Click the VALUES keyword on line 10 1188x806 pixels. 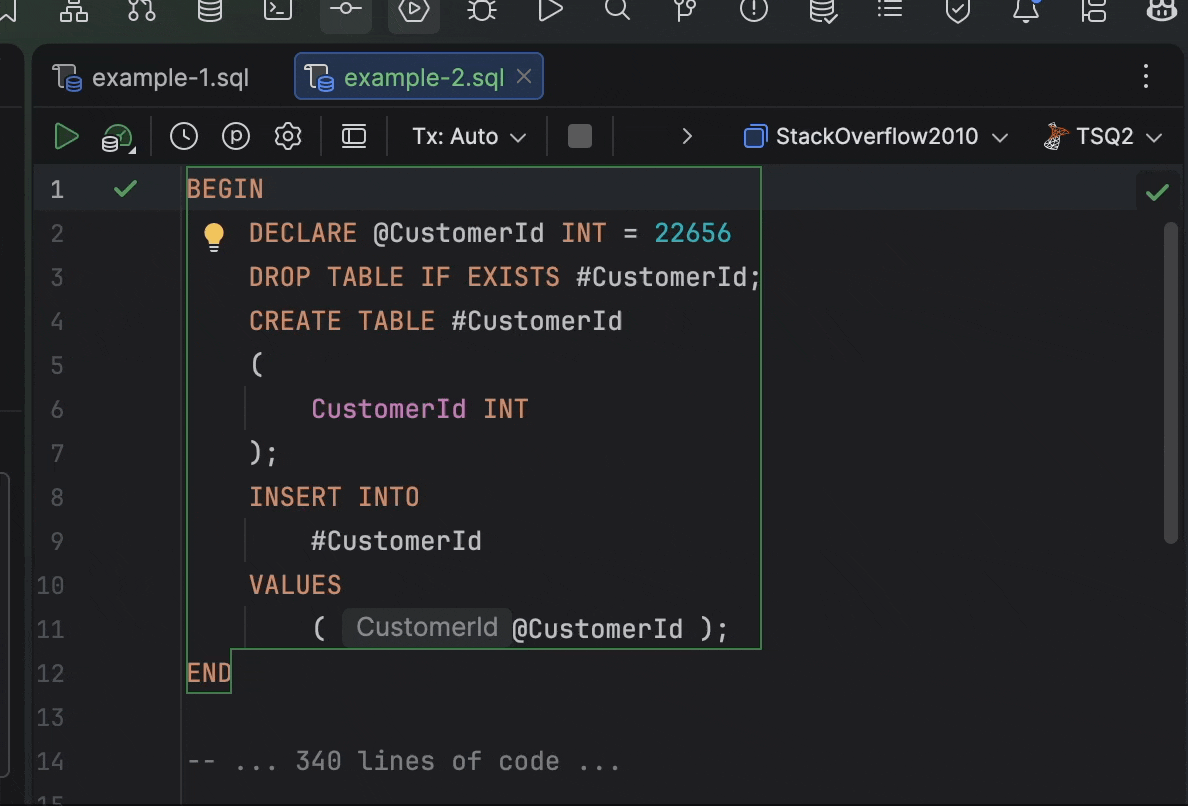[x=295, y=585]
